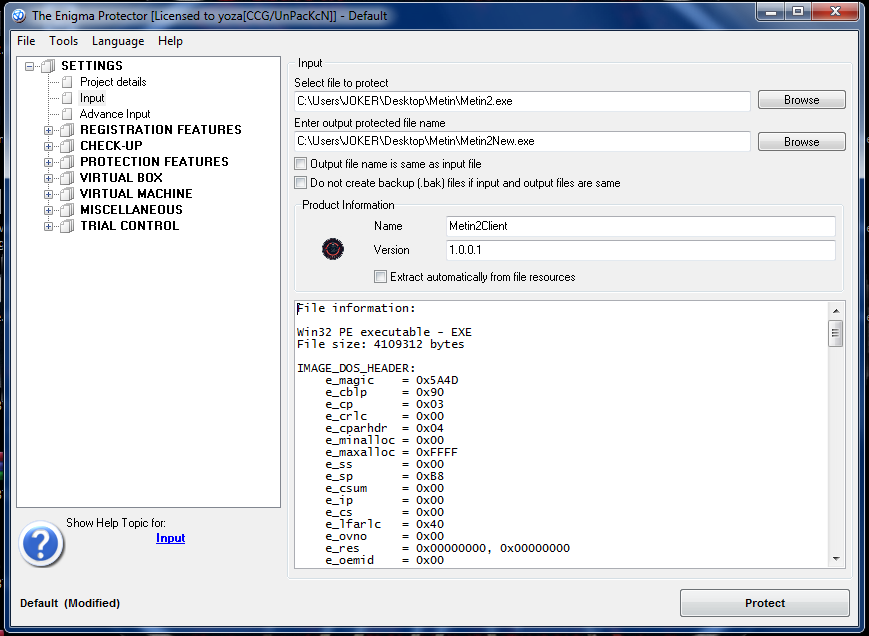The width and height of the screenshot is (869, 636).
Task: Browse for output protected file name
Action: click(801, 141)
